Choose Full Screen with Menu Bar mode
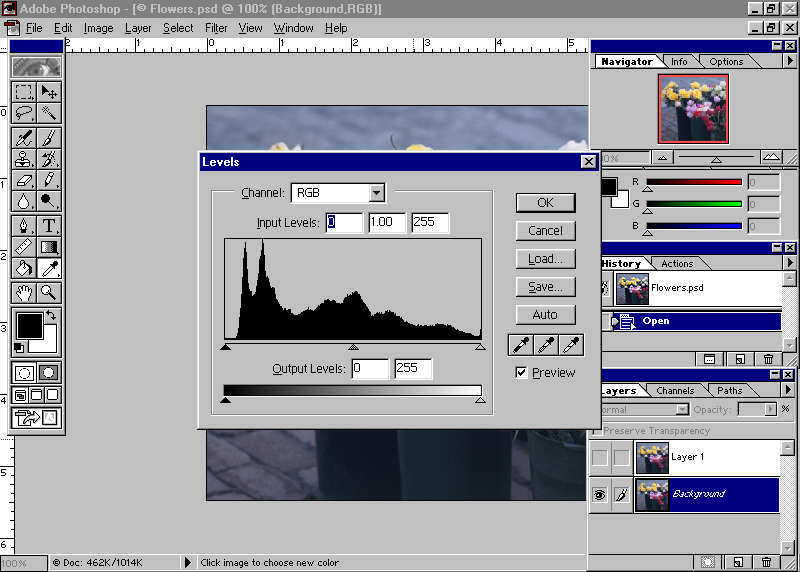Screen dimensions: 800x572 click(x=37, y=395)
